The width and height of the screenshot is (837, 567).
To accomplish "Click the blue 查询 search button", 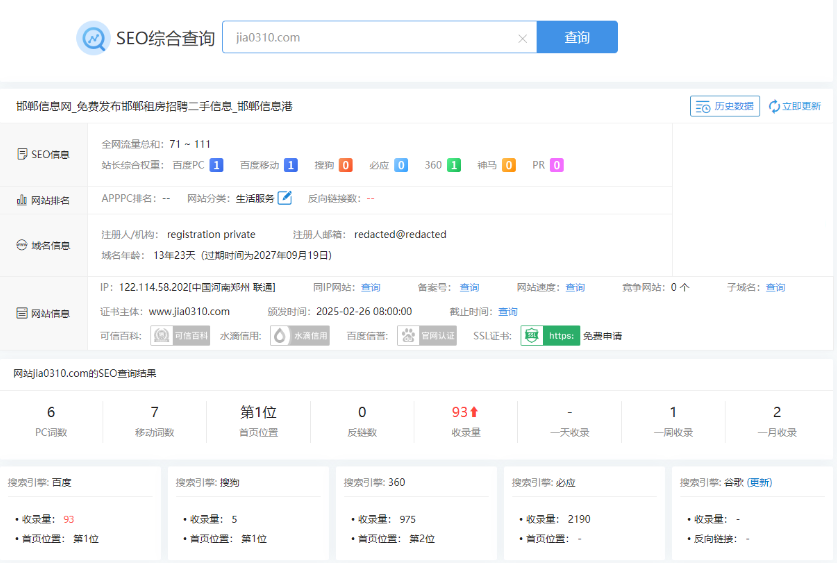I will pyautogui.click(x=577, y=37).
